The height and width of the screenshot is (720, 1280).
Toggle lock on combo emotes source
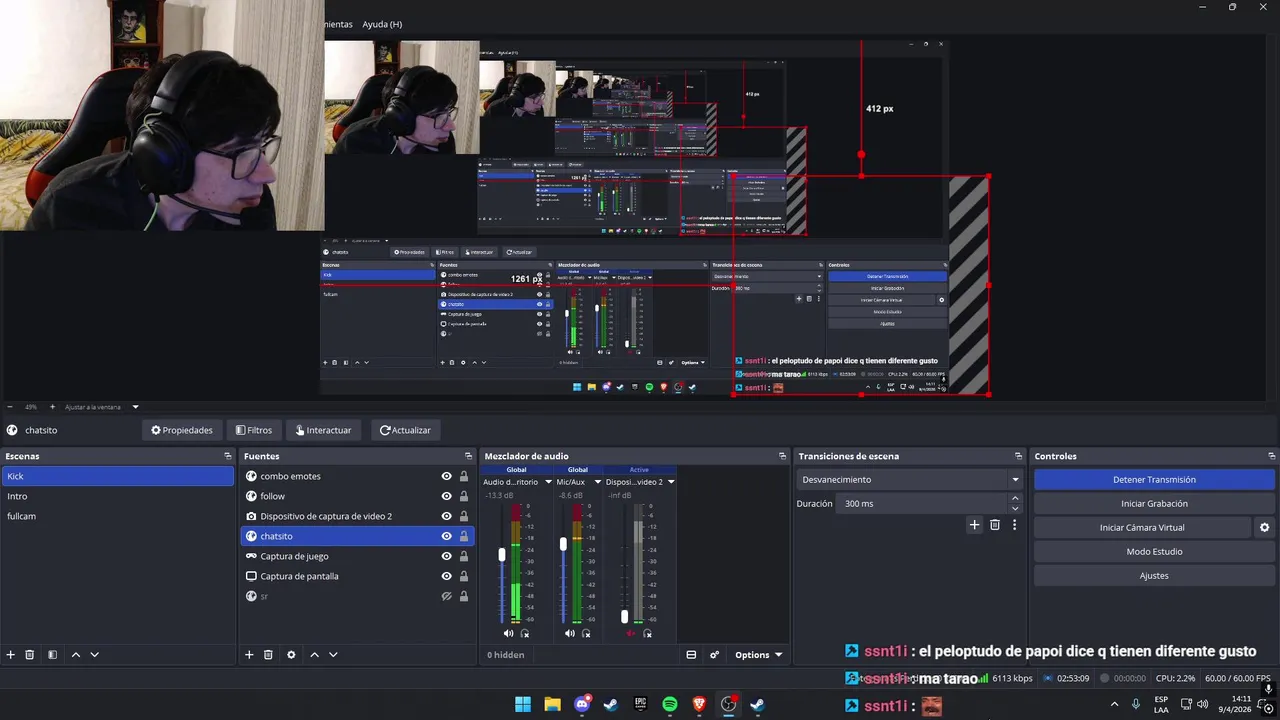click(464, 476)
